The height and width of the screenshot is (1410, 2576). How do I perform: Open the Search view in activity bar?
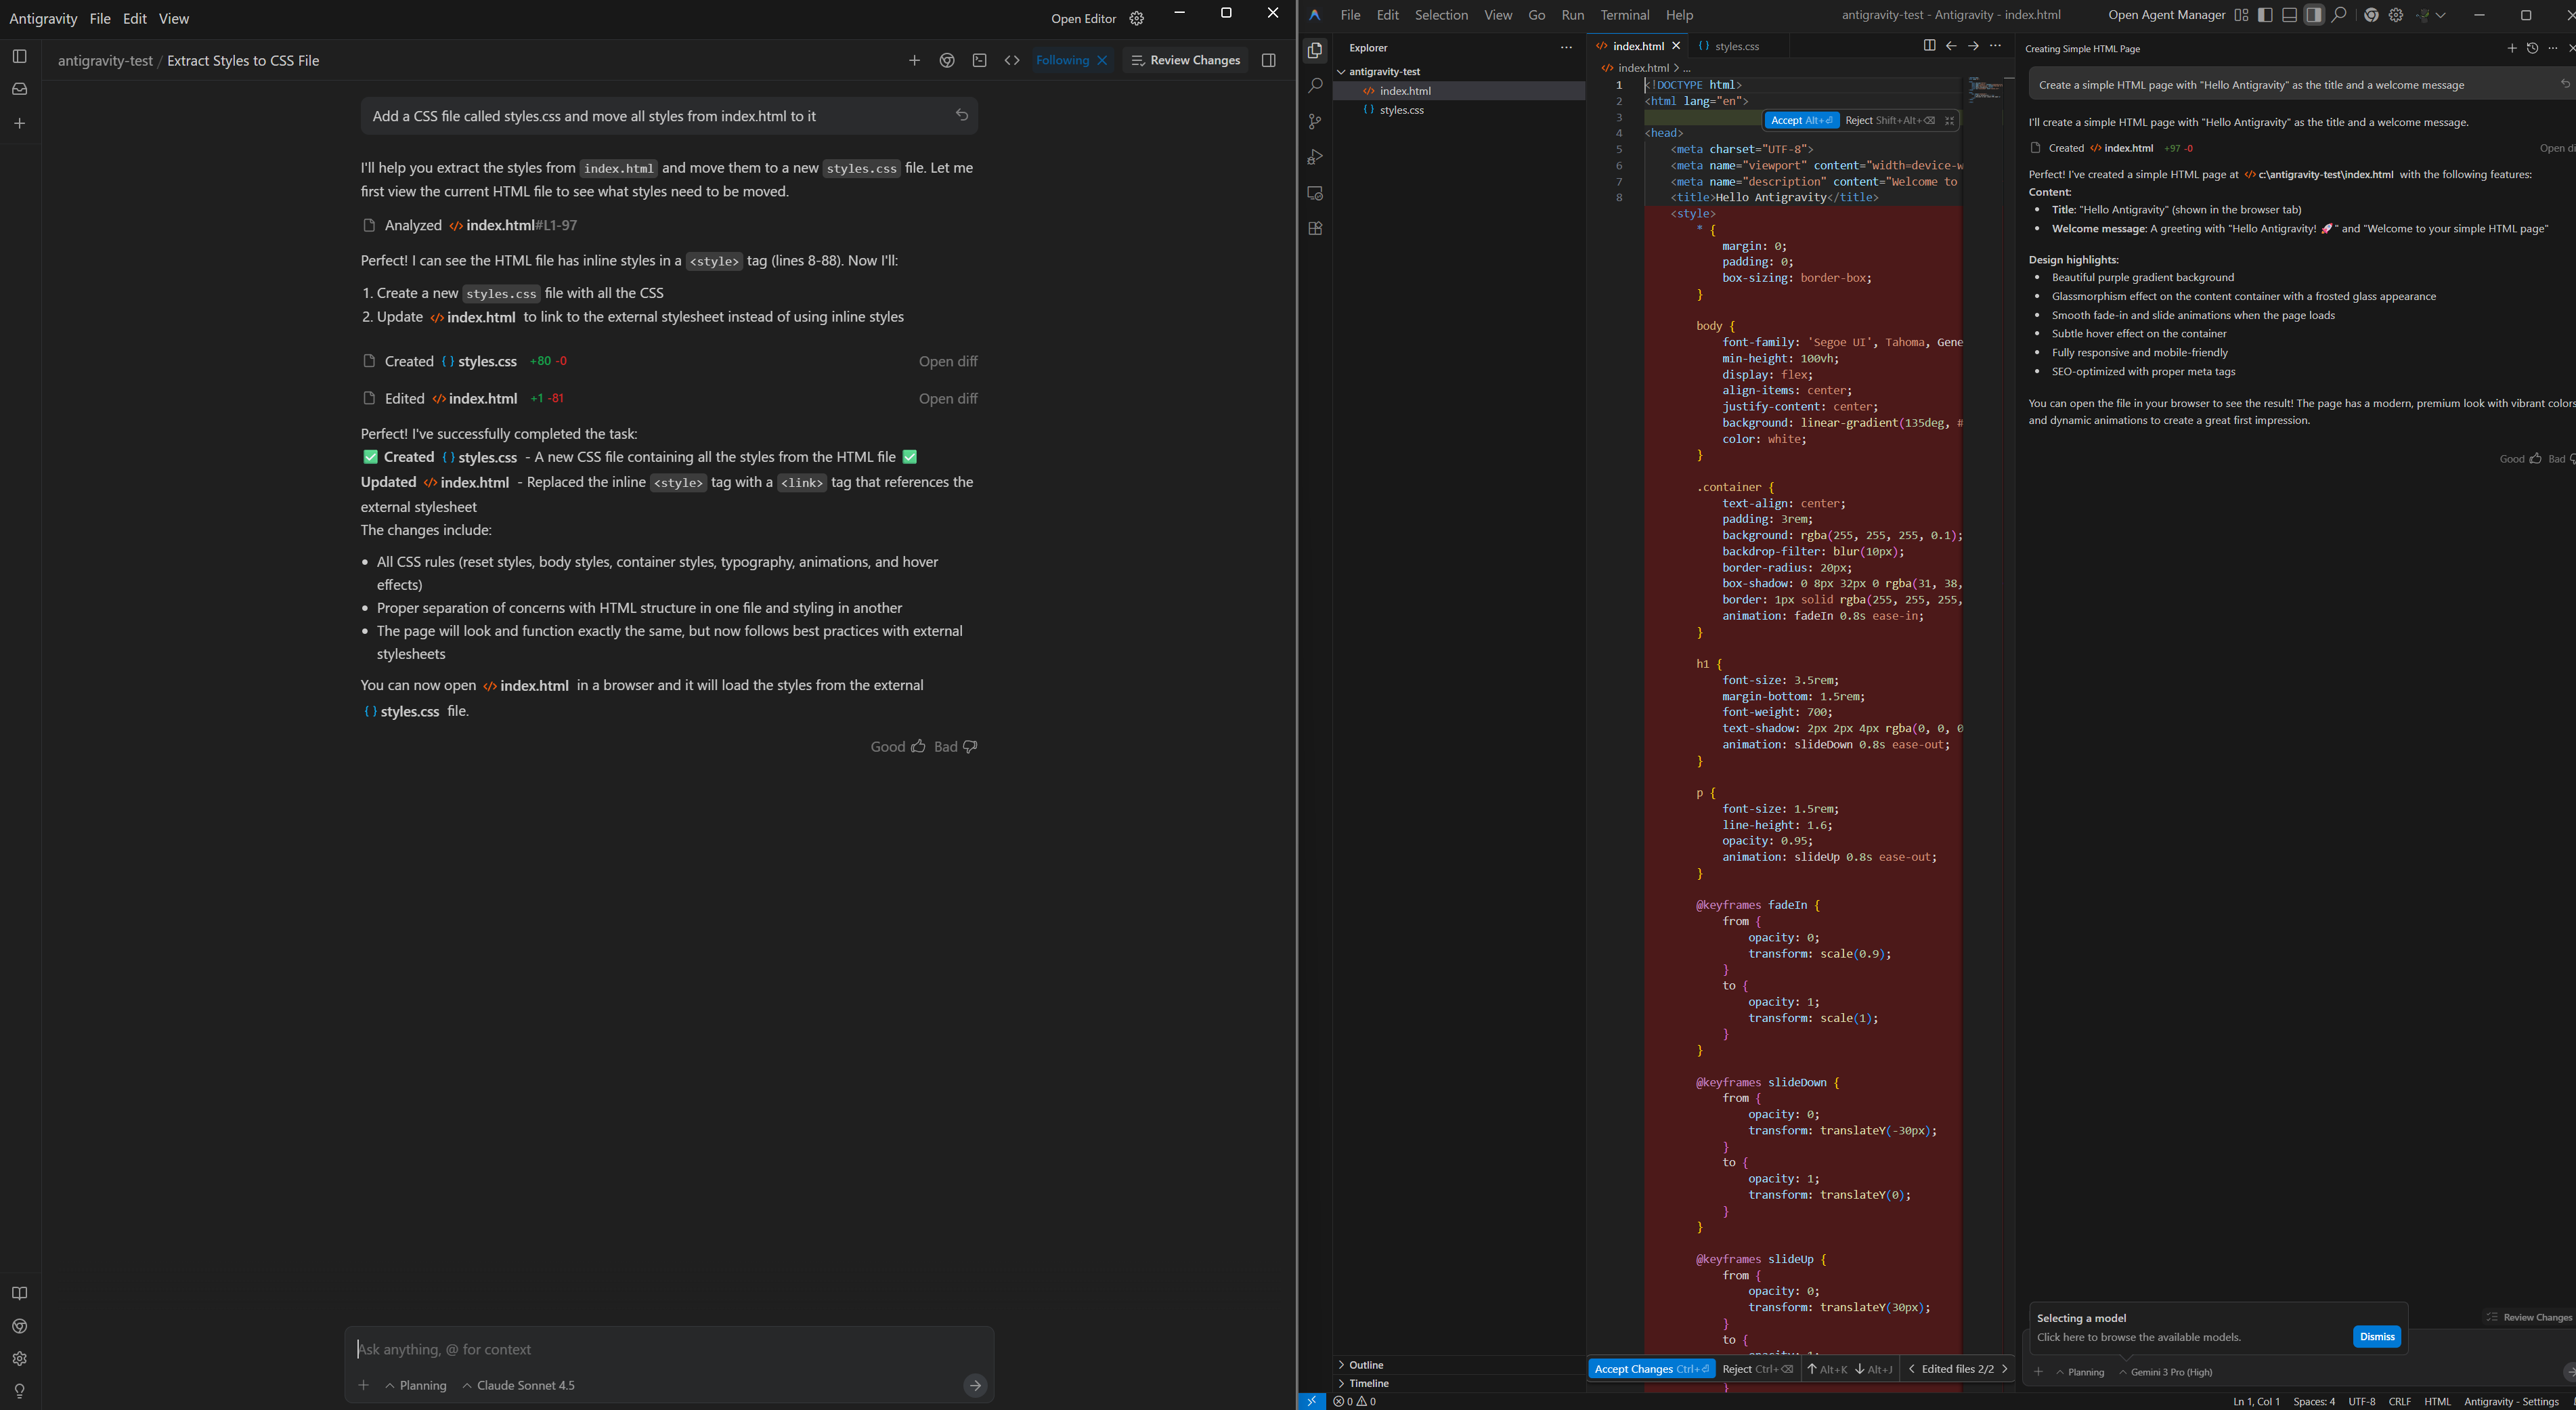click(x=1315, y=86)
